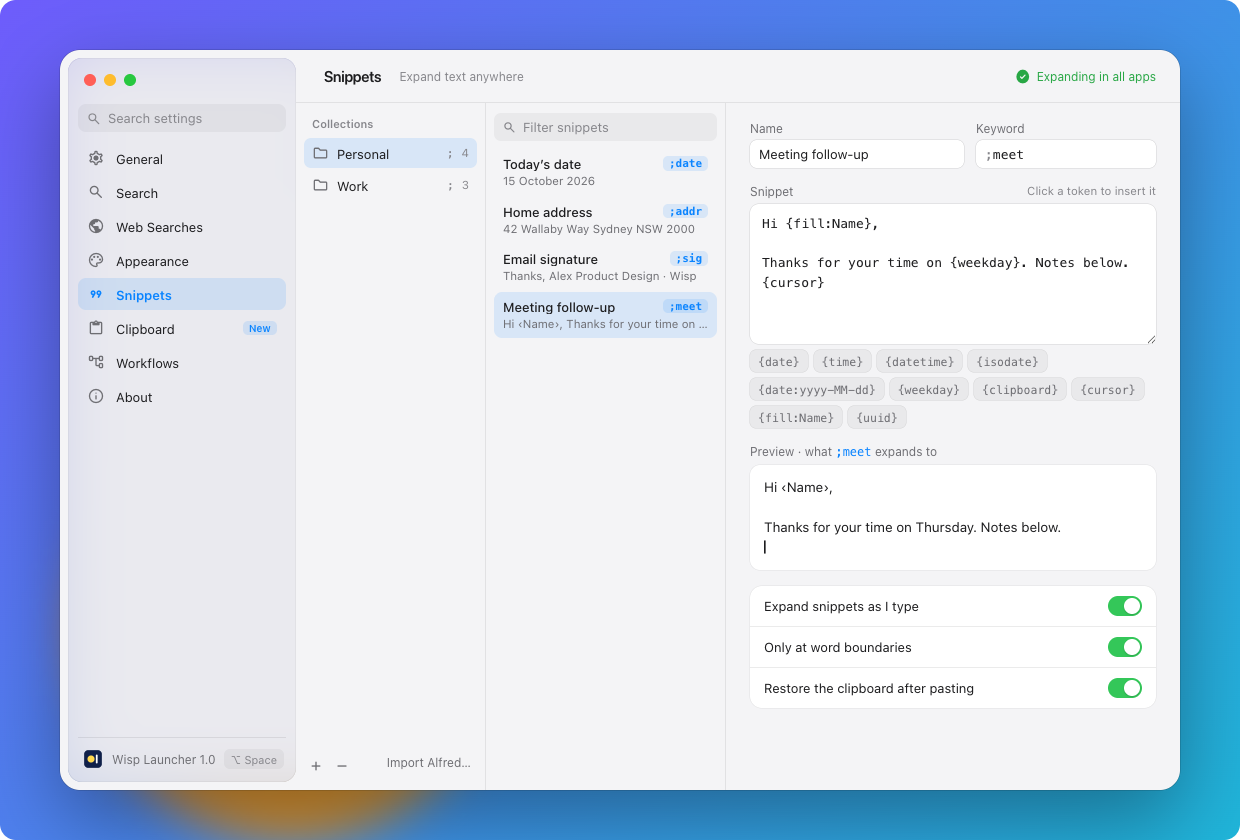This screenshot has height=840, width=1240.
Task: Remove collection with the minus icon
Action: [342, 766]
